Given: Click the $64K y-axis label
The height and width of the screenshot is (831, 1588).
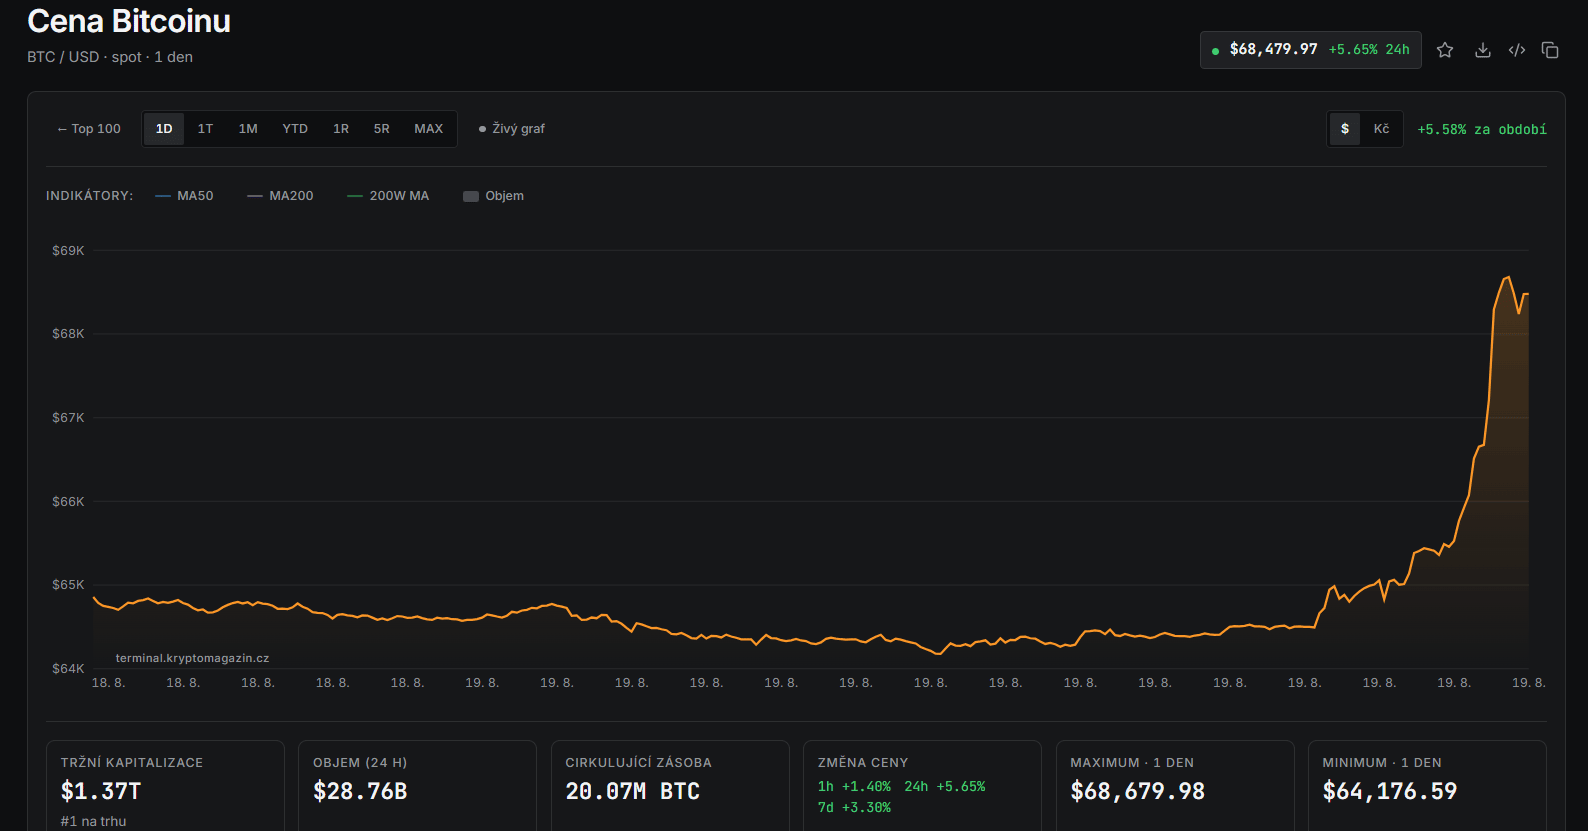Looking at the screenshot, I should click(x=68, y=669).
